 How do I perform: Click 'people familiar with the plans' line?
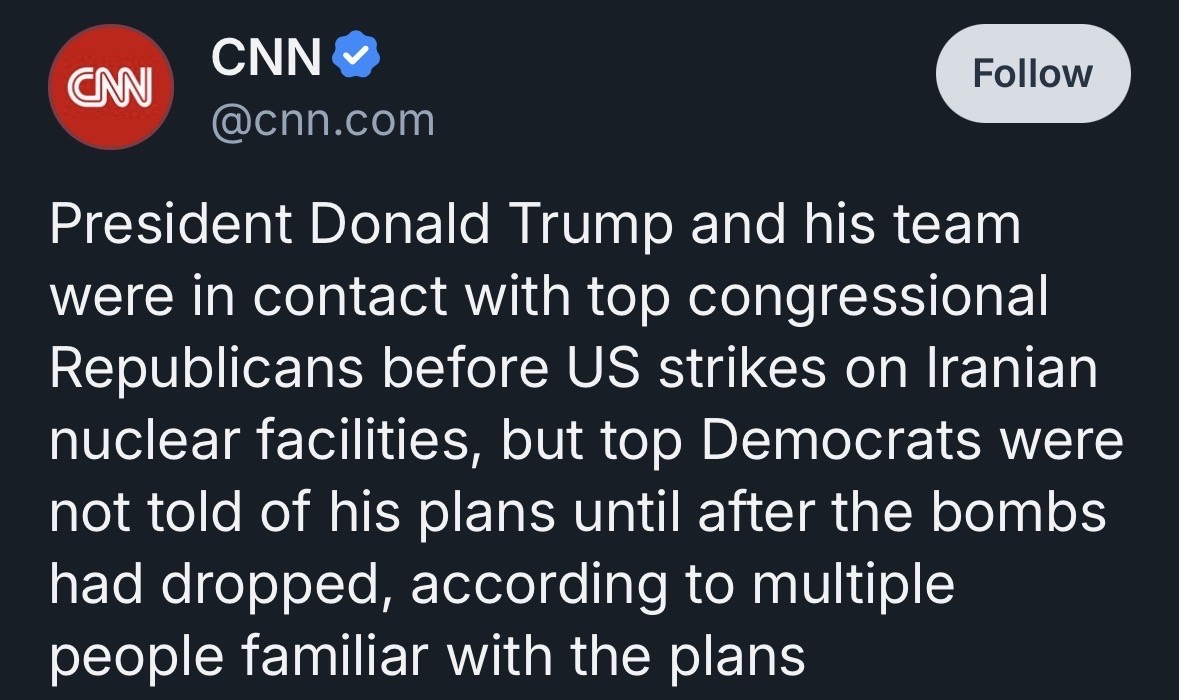[427, 656]
